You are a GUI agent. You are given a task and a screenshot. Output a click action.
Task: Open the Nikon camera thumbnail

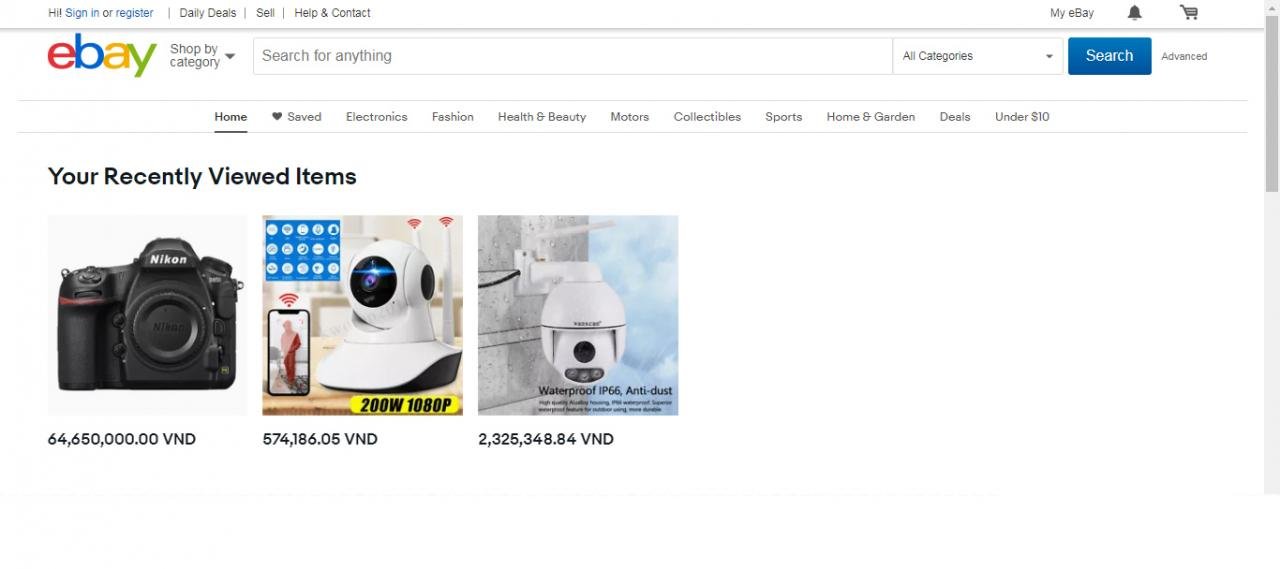pyautogui.click(x=147, y=315)
